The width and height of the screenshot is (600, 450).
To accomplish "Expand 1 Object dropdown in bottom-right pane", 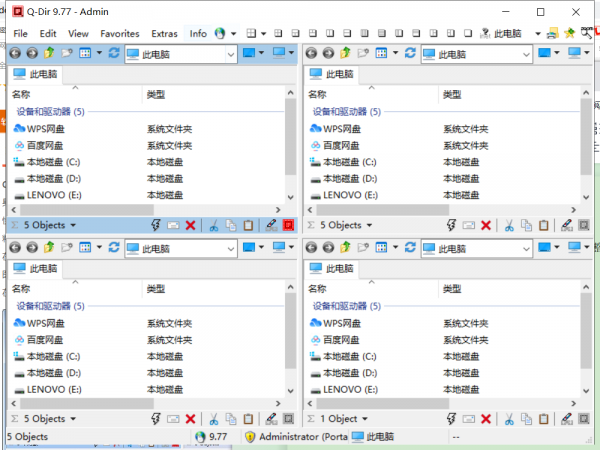I will coord(365,419).
